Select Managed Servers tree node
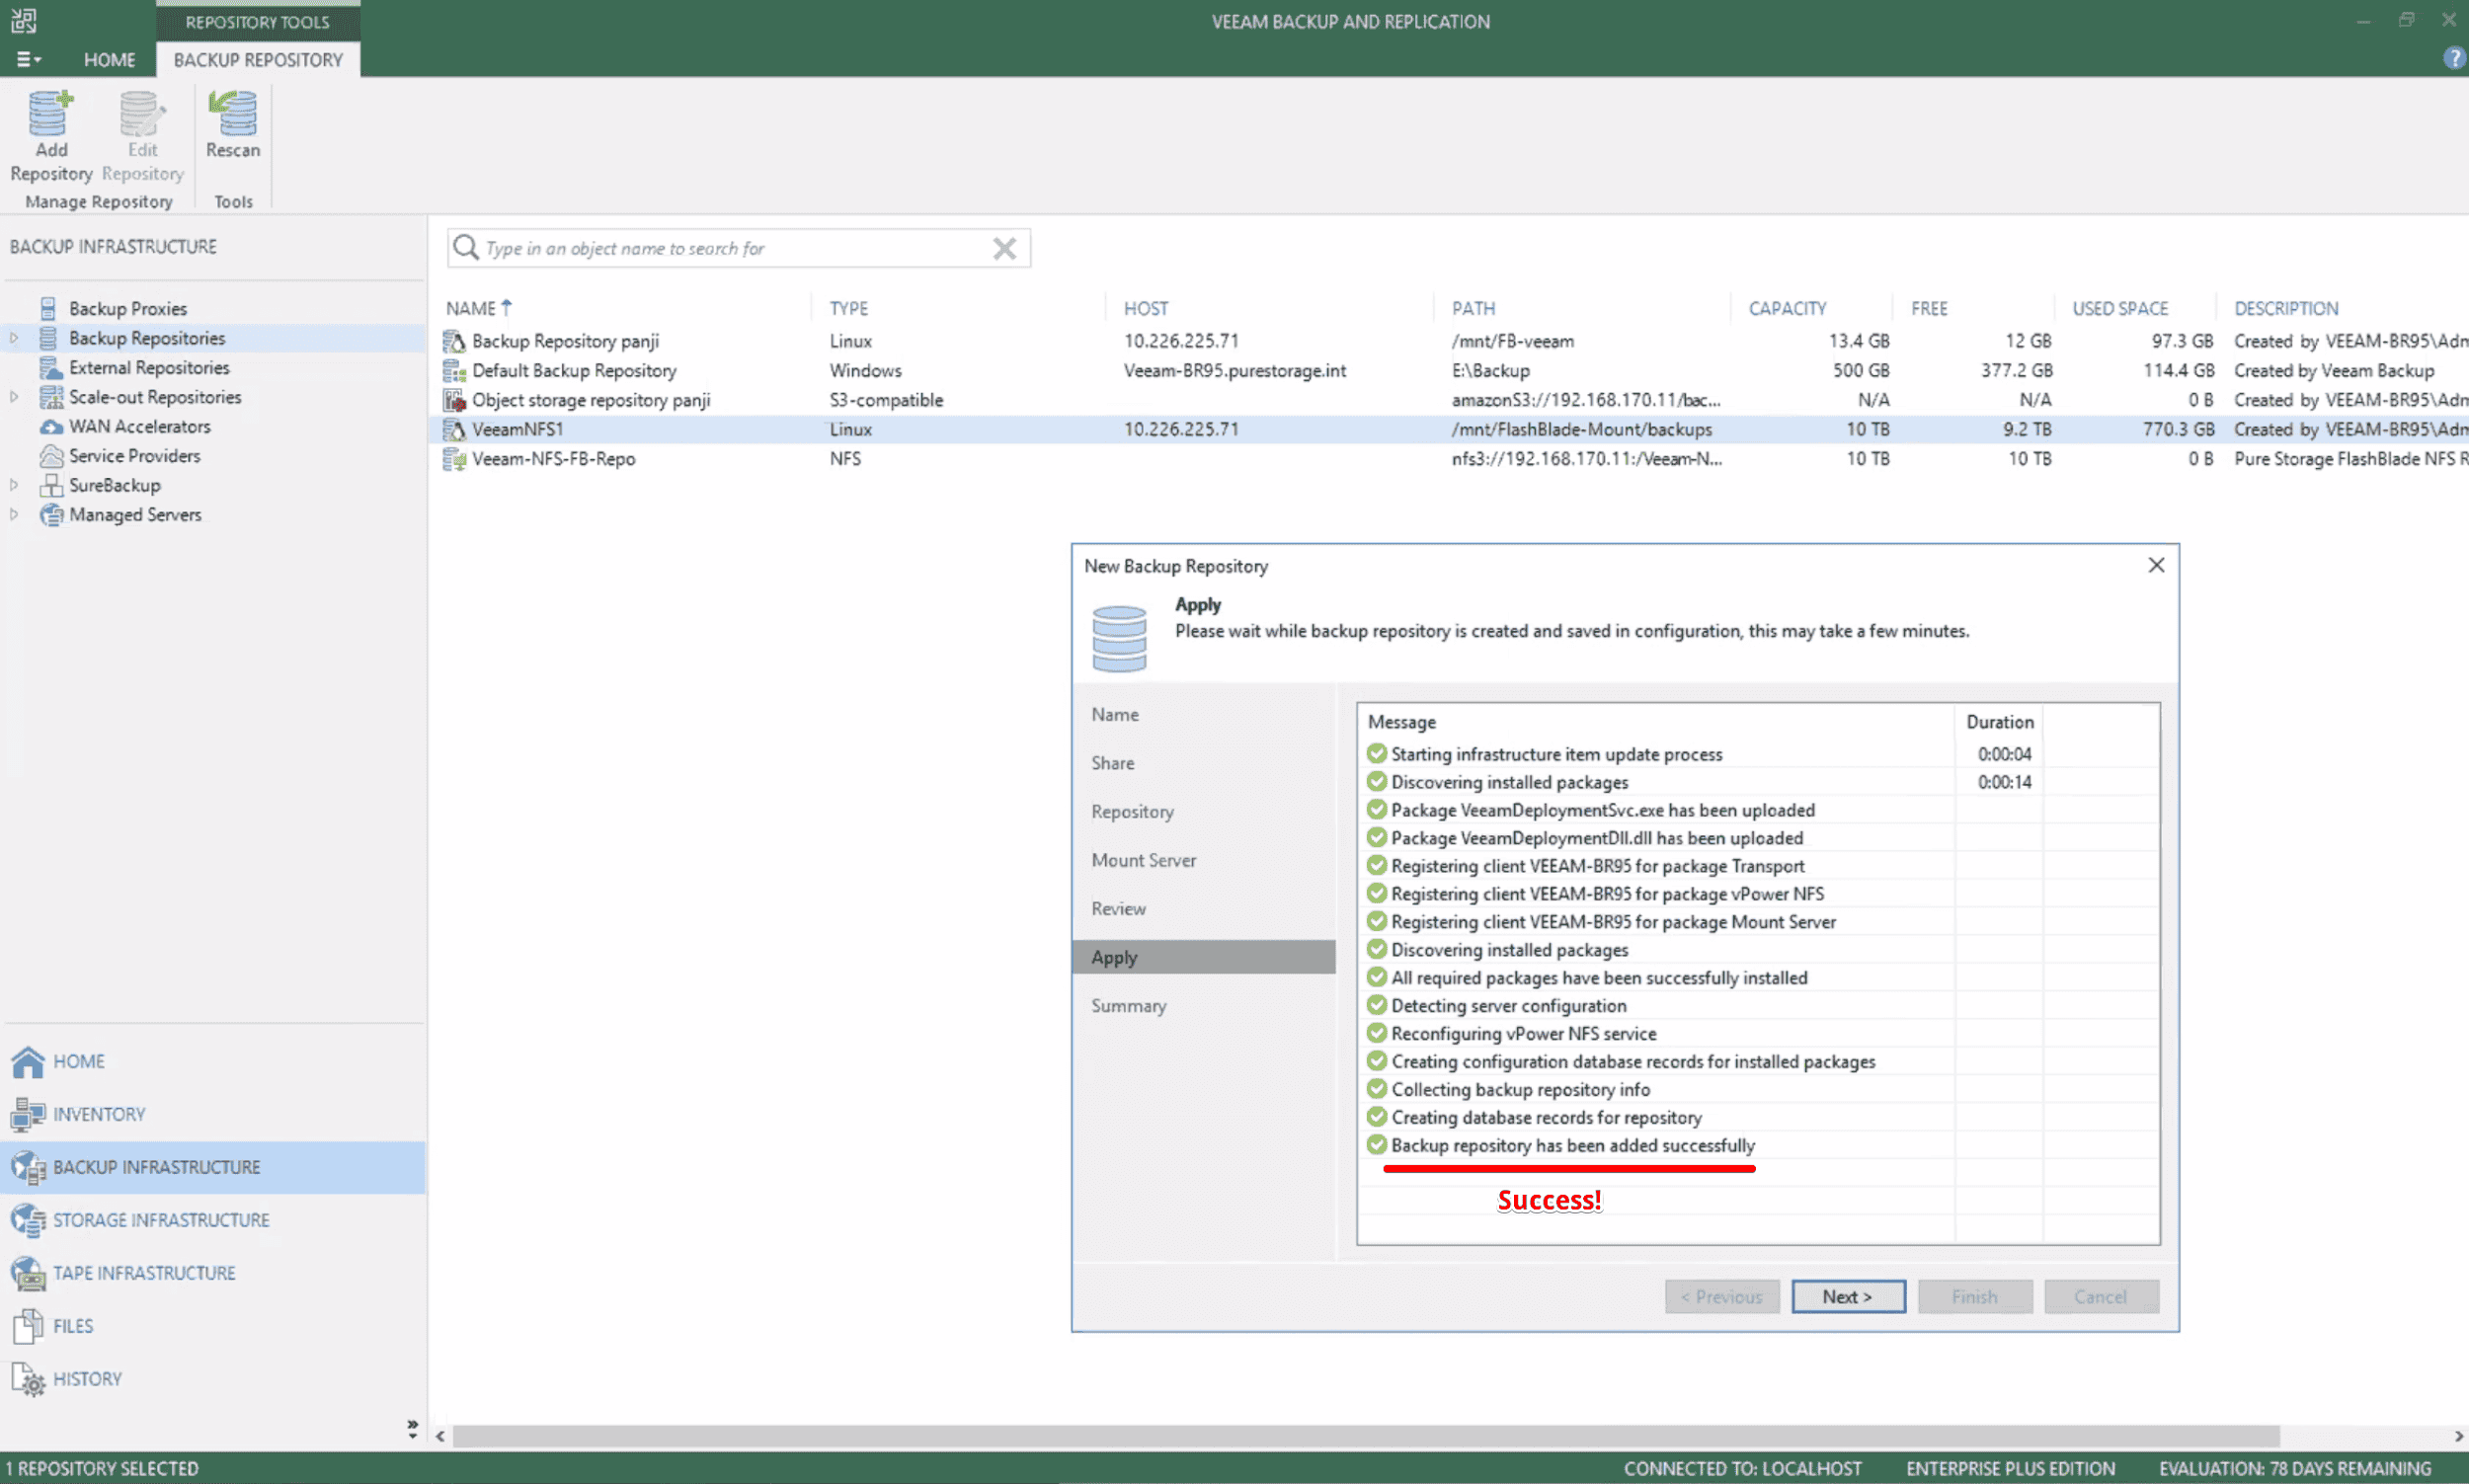2469x1484 pixels. click(135, 514)
